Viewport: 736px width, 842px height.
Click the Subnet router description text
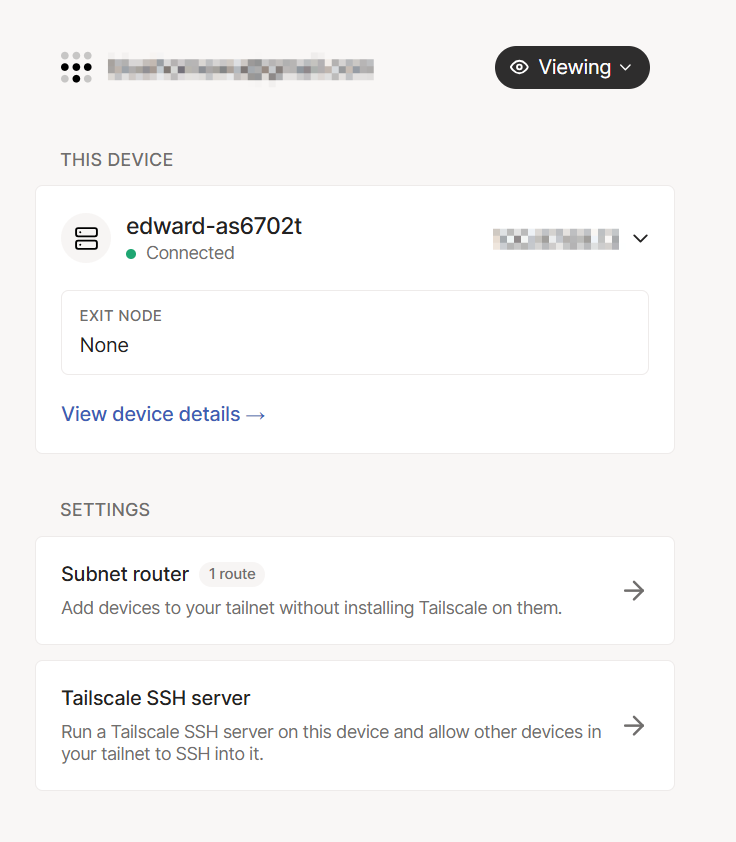pyautogui.click(x=311, y=607)
